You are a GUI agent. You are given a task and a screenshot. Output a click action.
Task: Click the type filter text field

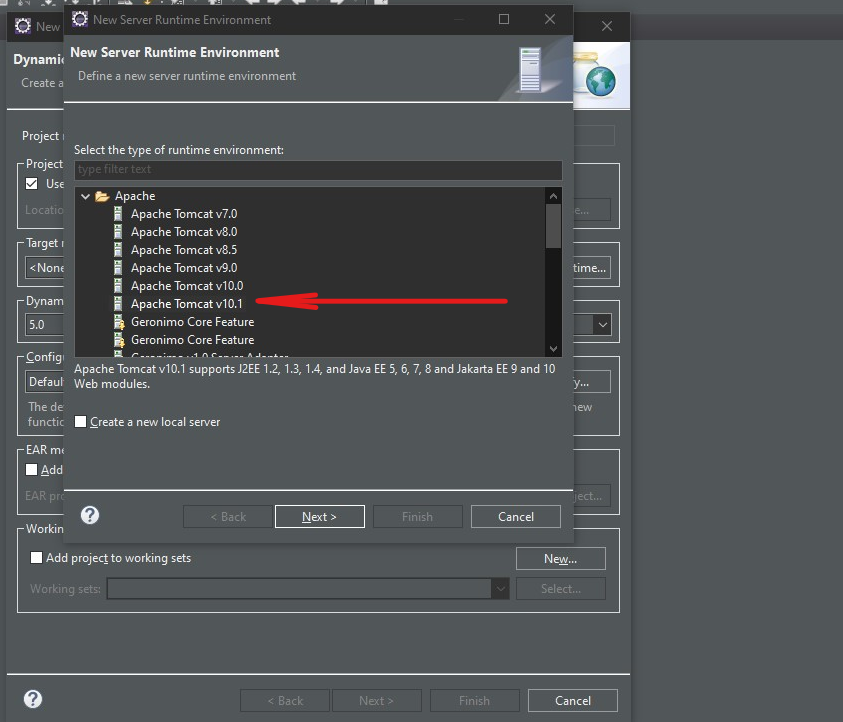click(x=318, y=170)
